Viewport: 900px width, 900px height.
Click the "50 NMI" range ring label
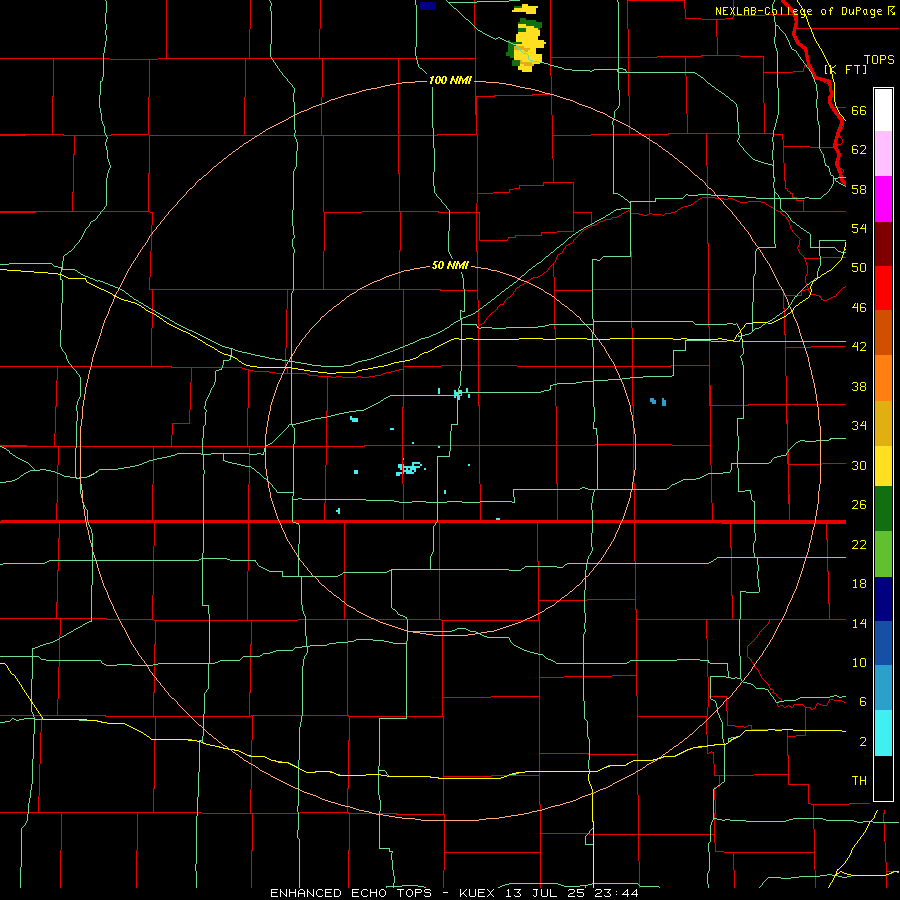tap(450, 265)
